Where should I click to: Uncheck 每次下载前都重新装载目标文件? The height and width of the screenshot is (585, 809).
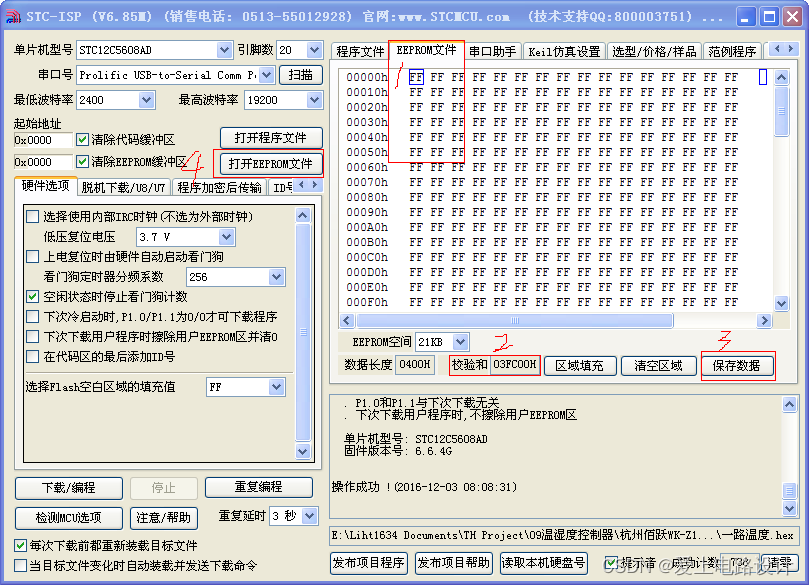coord(21,546)
